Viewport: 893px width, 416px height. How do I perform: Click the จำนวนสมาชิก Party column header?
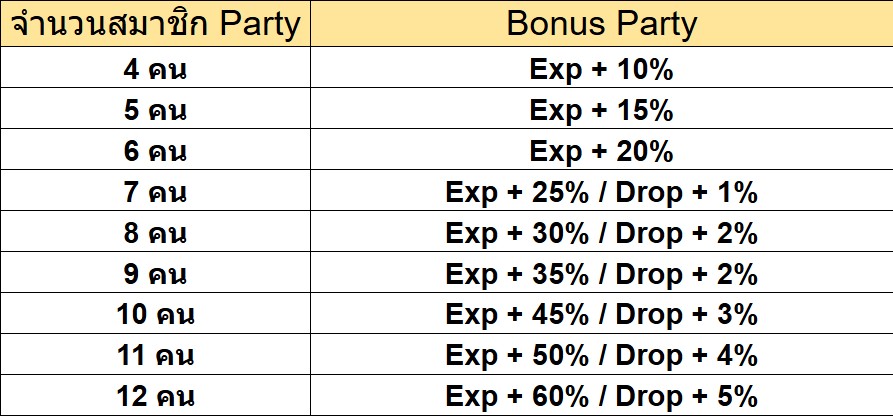pos(155,23)
